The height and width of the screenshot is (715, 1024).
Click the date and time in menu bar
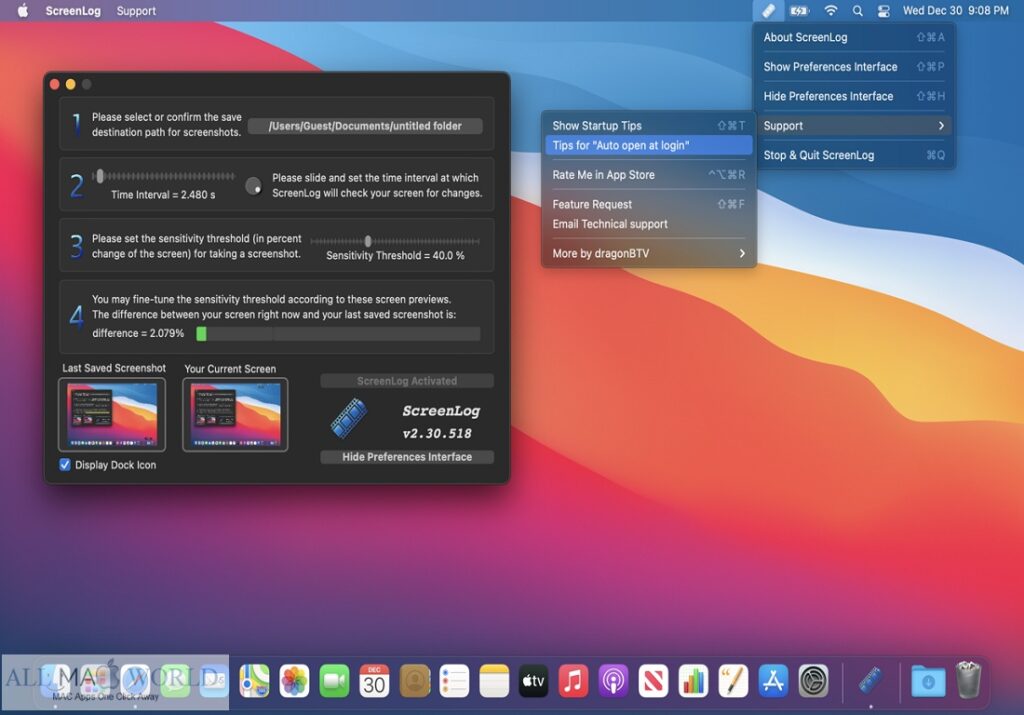955,10
